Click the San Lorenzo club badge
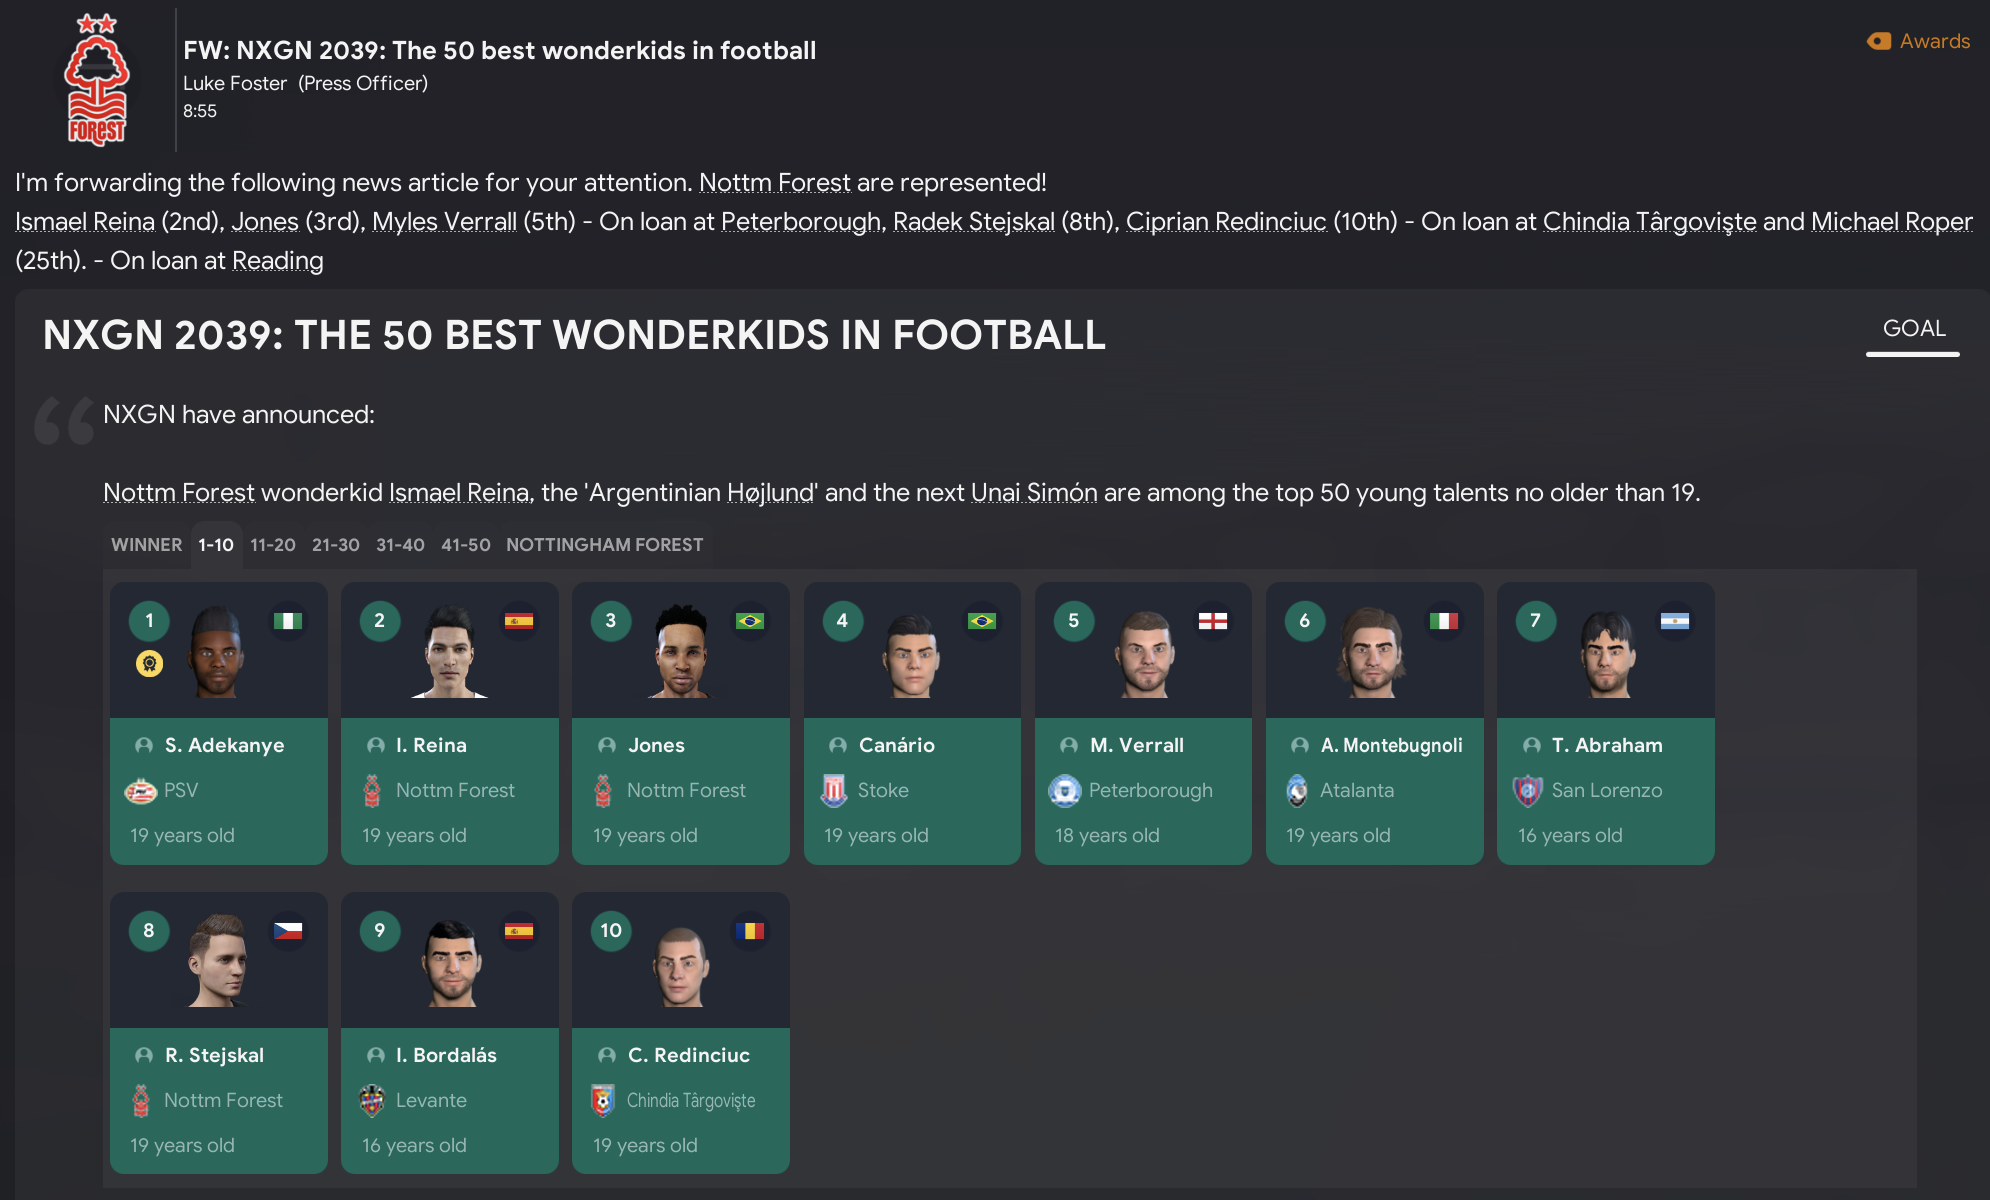The height and width of the screenshot is (1200, 1990). point(1528,791)
